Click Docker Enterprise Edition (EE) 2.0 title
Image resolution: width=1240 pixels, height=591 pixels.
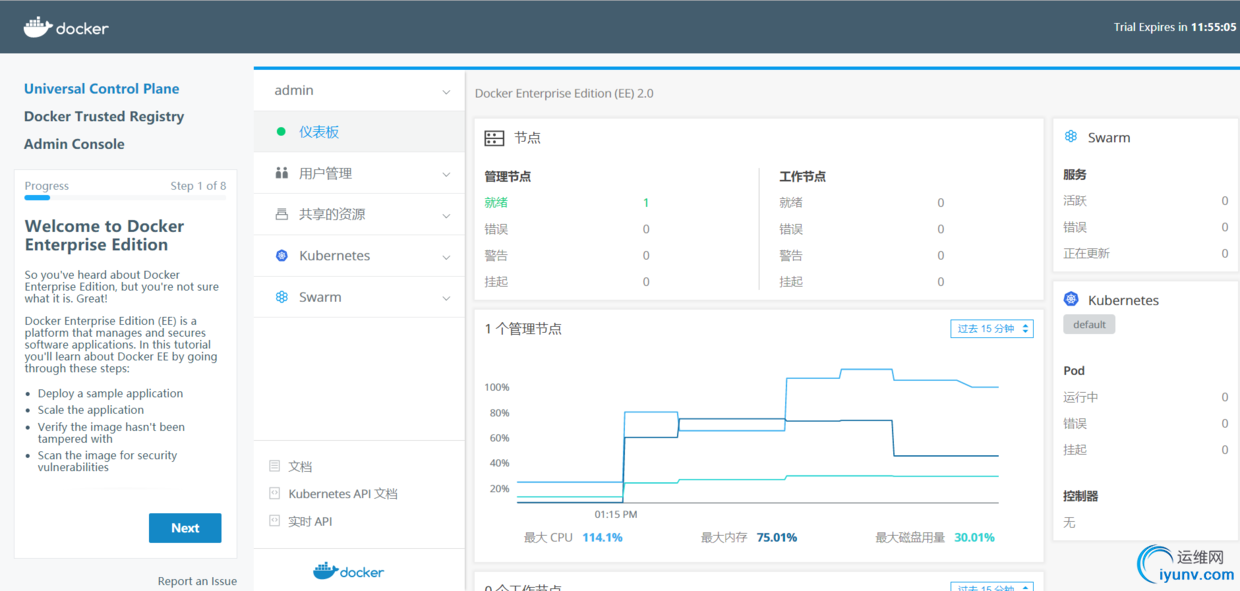564,93
